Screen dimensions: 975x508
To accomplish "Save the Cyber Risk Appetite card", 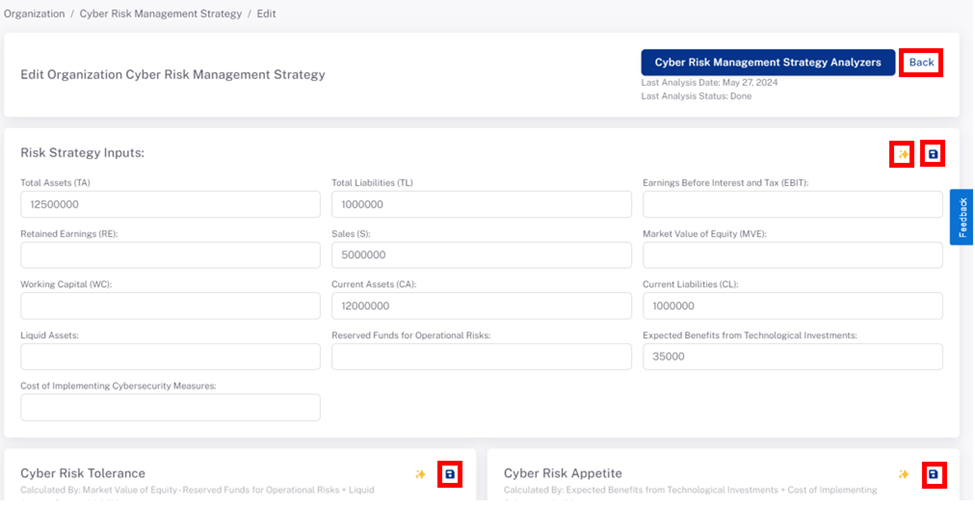I will coord(933,474).
